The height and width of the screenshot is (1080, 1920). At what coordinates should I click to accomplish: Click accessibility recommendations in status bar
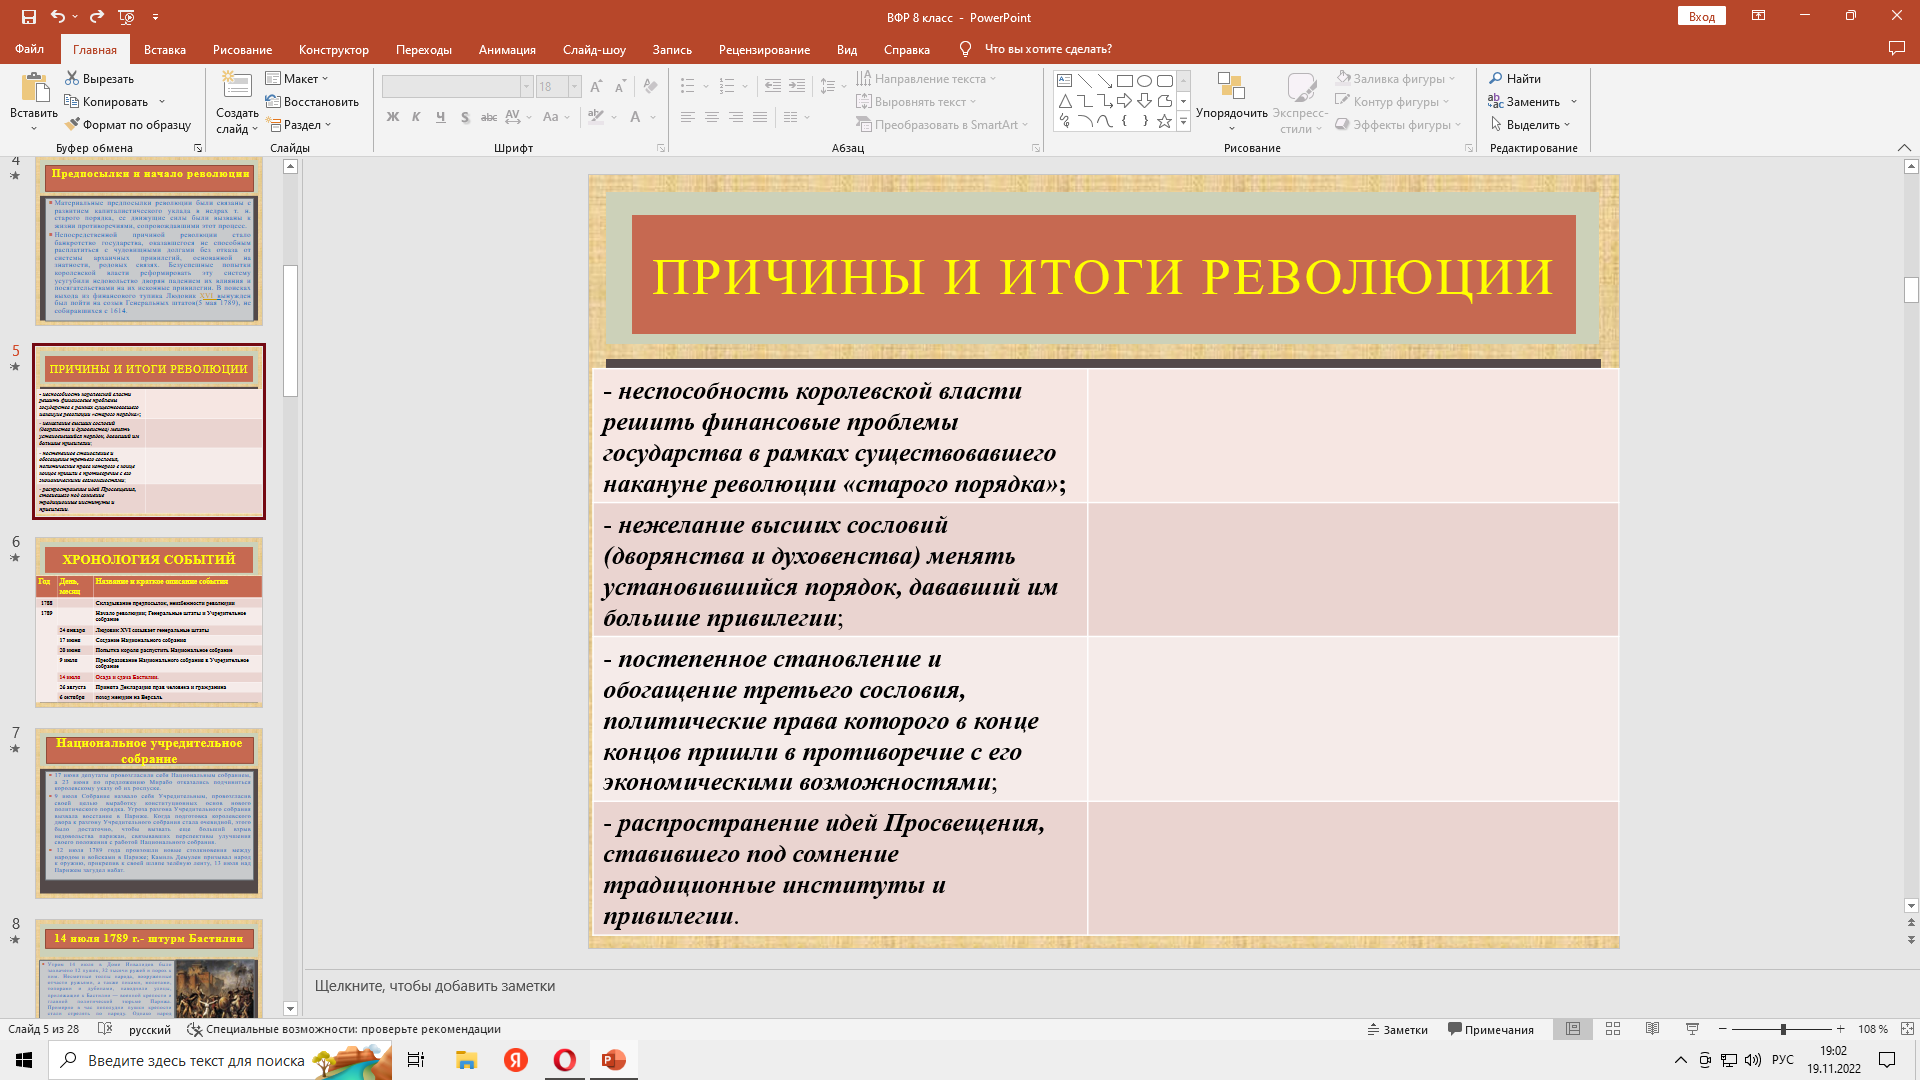pos(344,1029)
